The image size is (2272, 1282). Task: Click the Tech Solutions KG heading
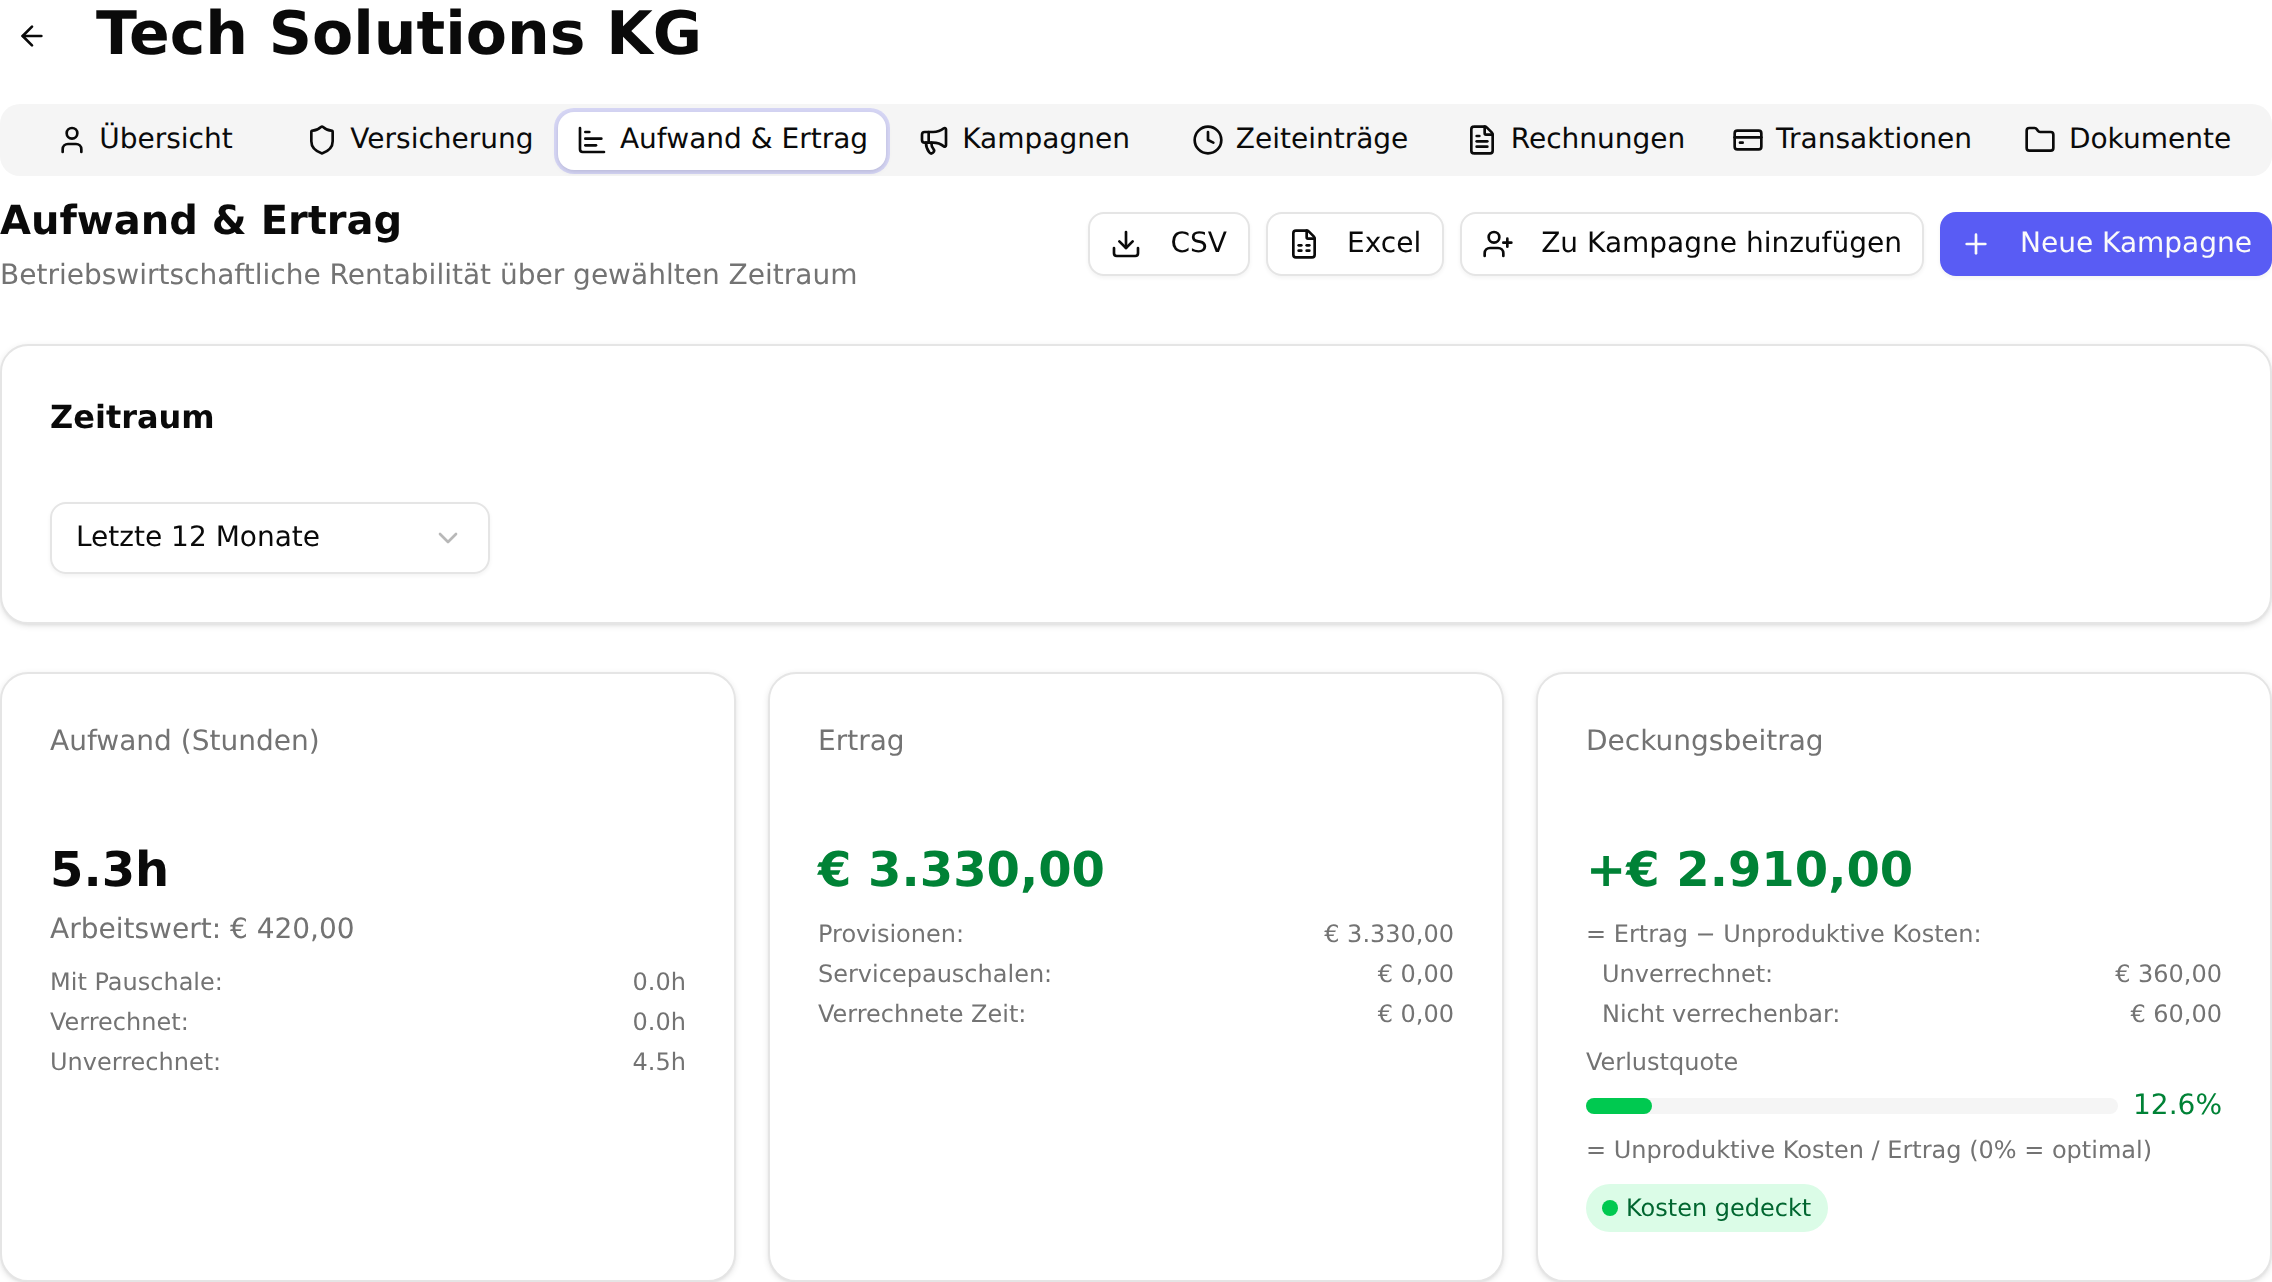pos(398,34)
